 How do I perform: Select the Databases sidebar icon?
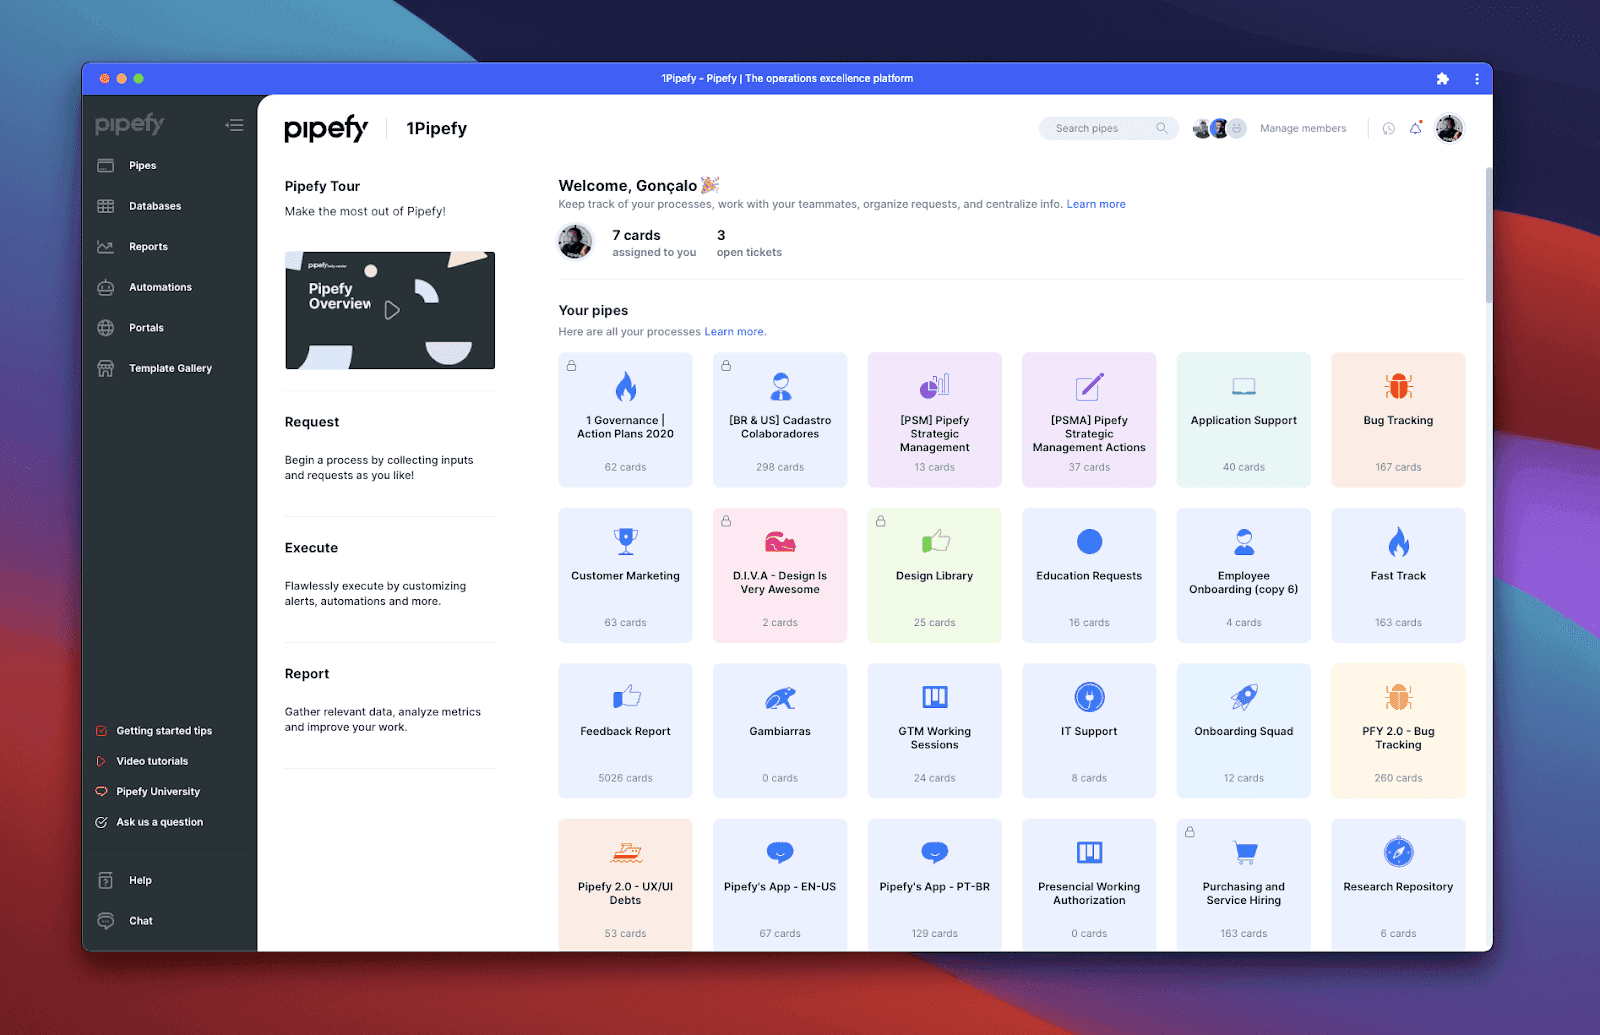[106, 206]
